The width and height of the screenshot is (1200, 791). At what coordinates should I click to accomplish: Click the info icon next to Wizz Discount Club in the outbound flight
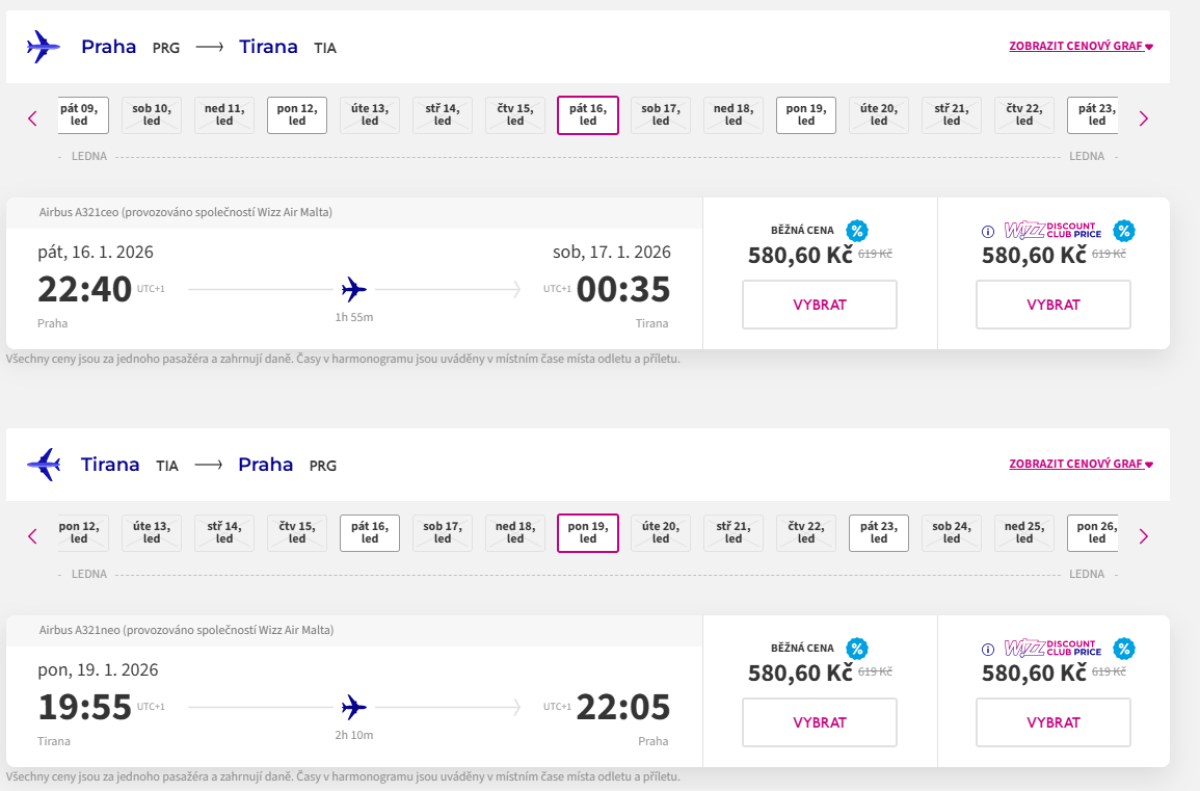pos(988,232)
